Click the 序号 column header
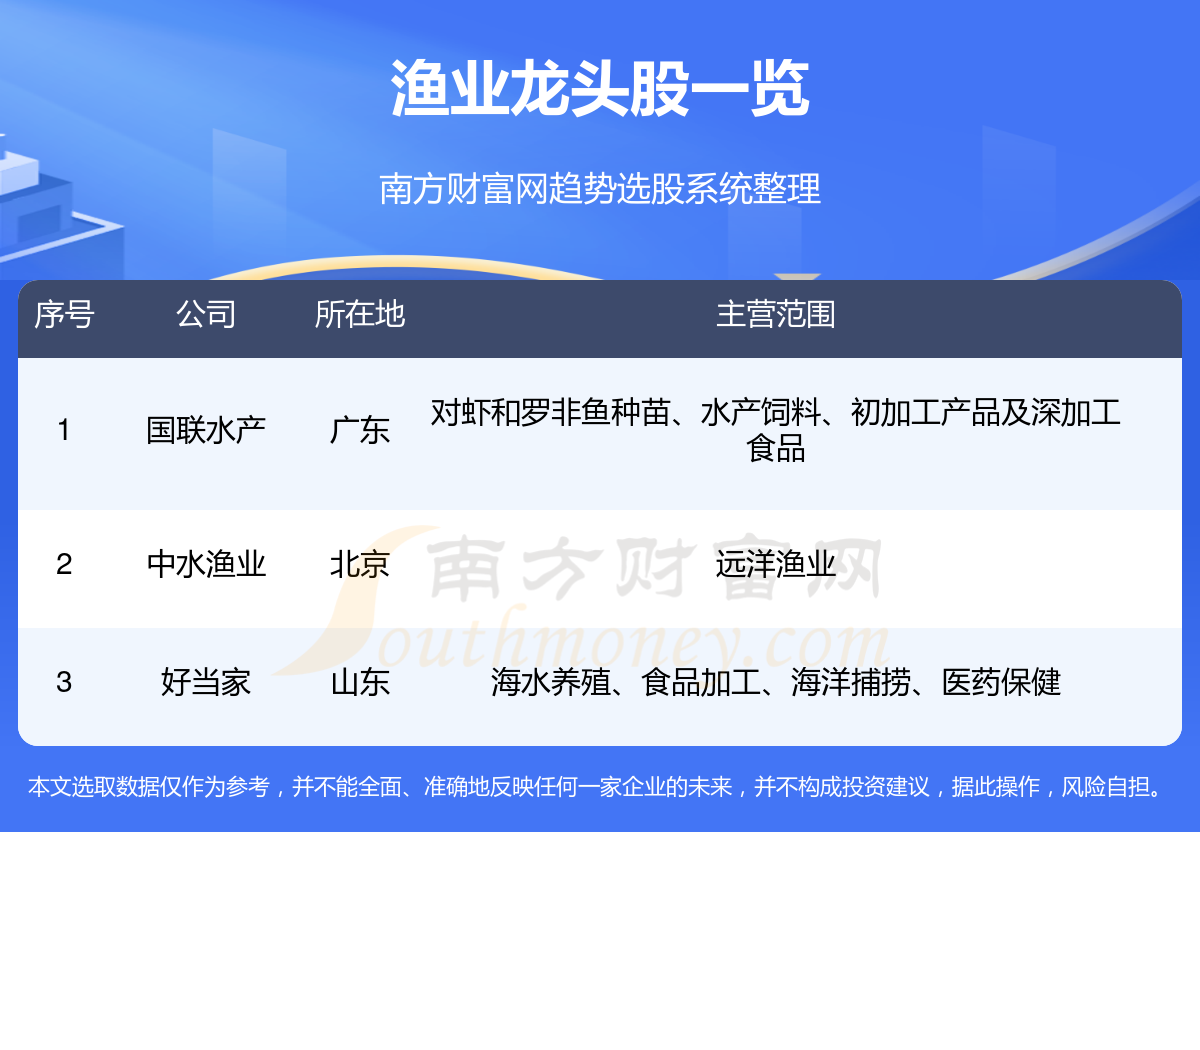Image resolution: width=1200 pixels, height=1050 pixels. (x=64, y=314)
